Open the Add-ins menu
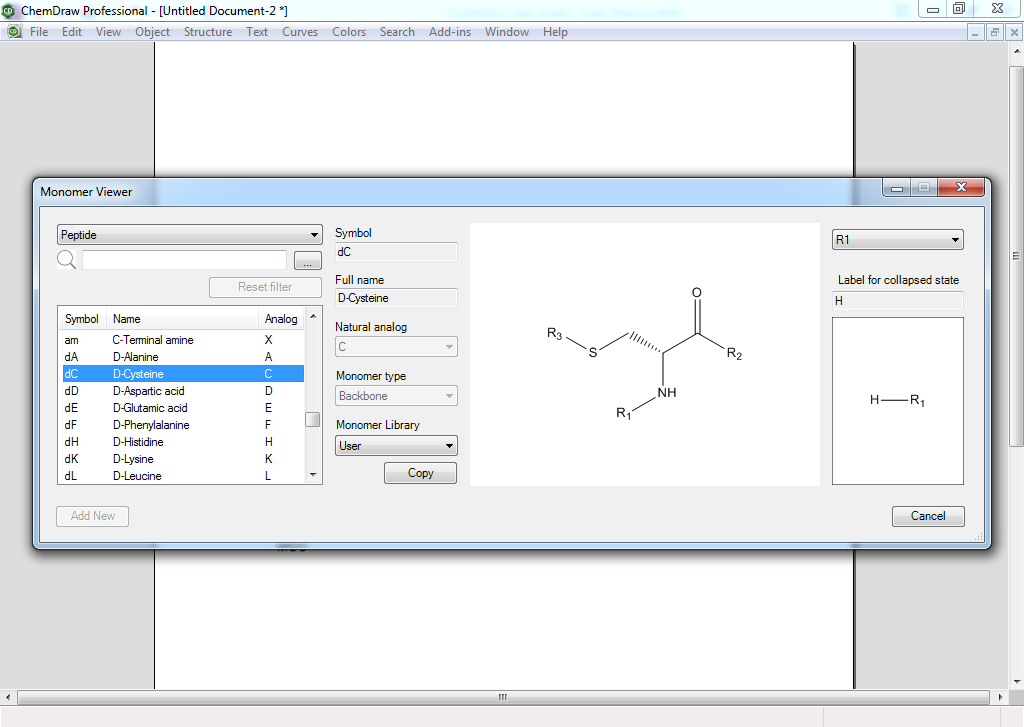The image size is (1024, 727). point(449,31)
